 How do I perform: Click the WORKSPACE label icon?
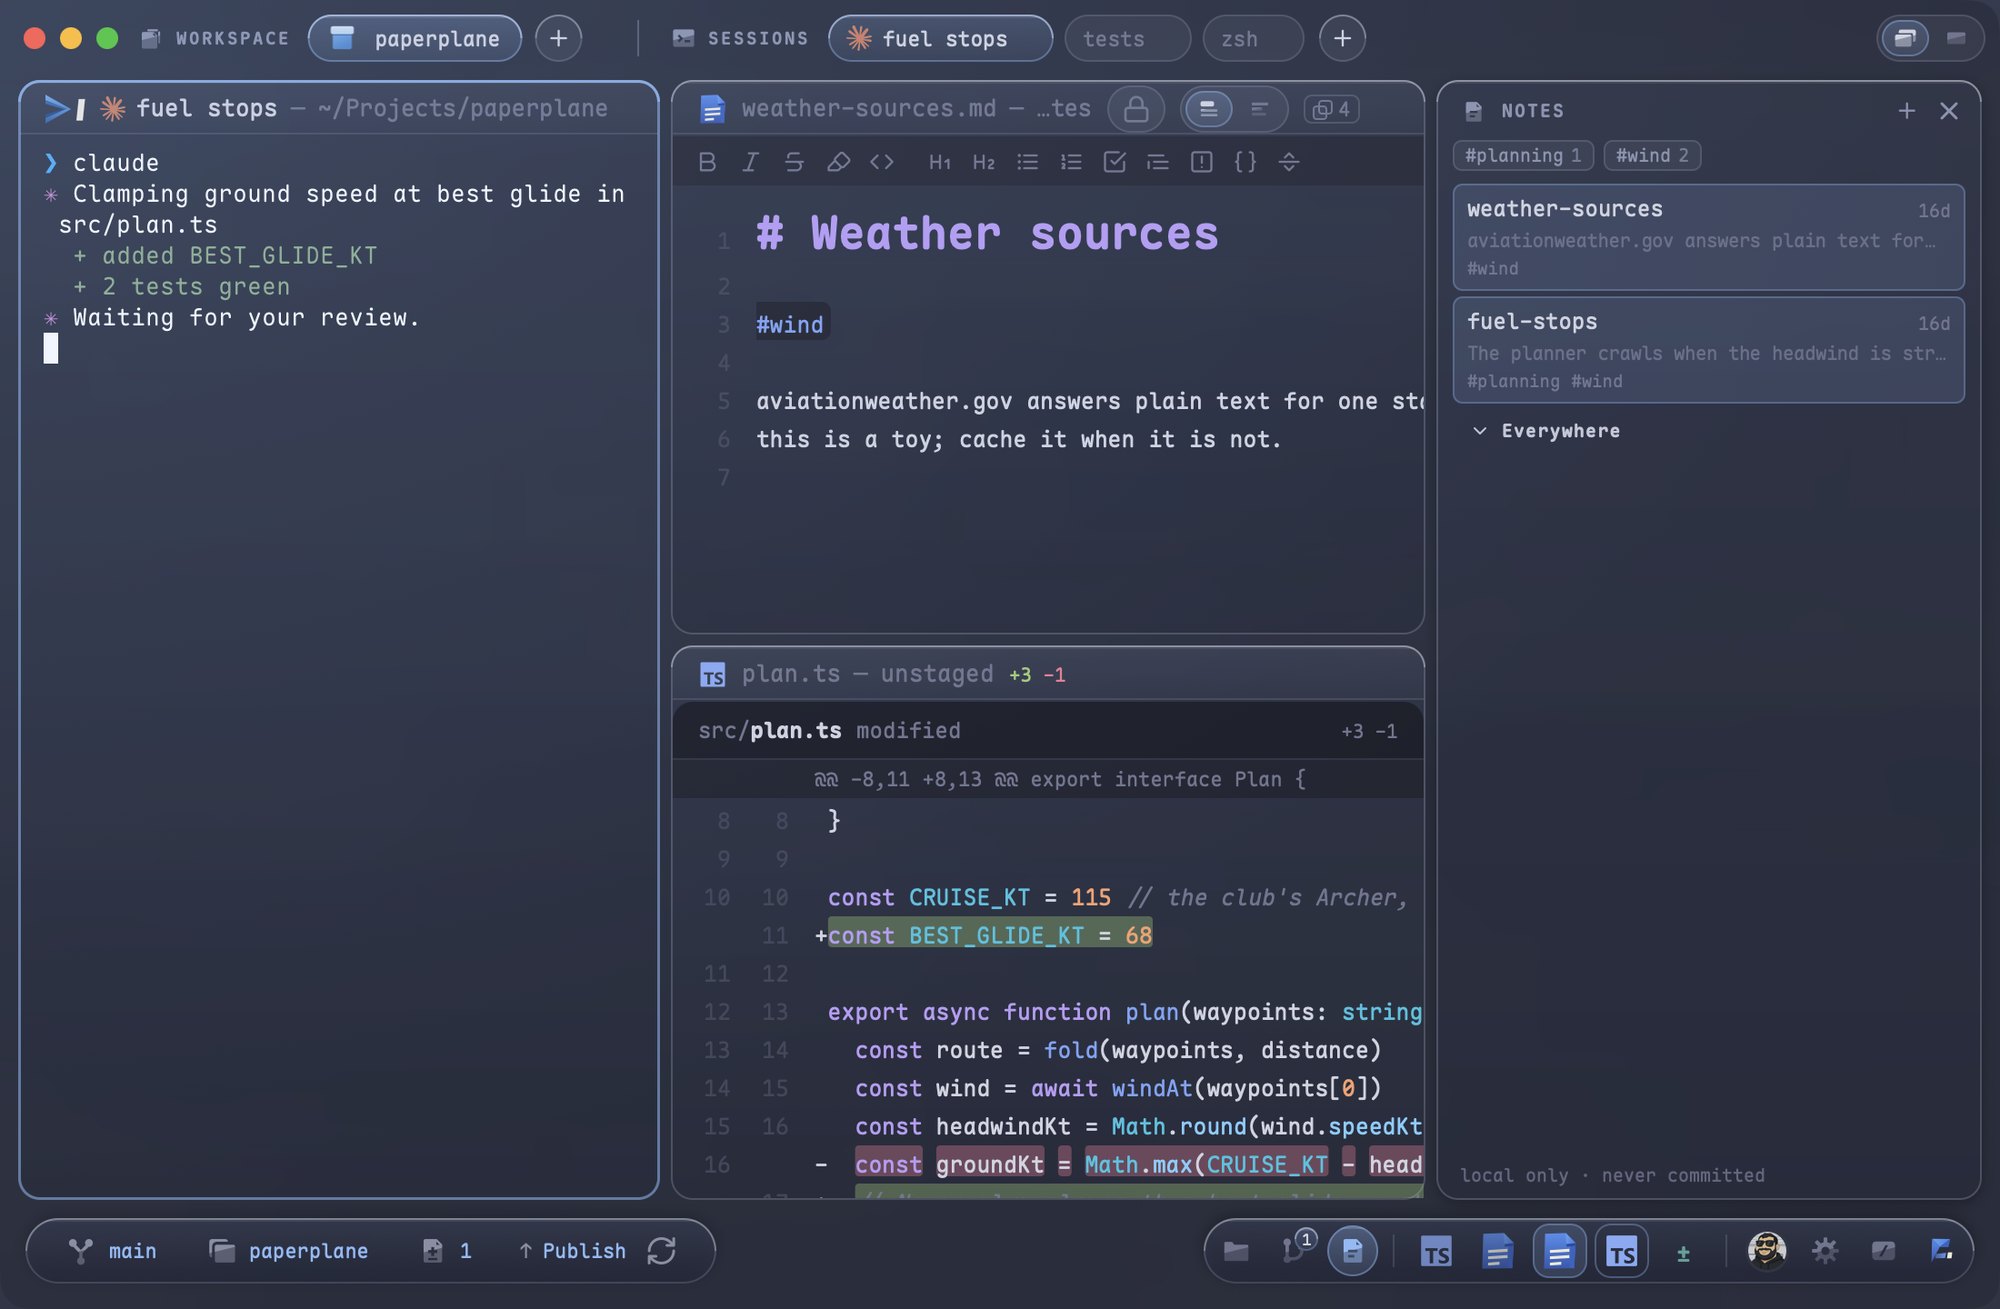151,39
